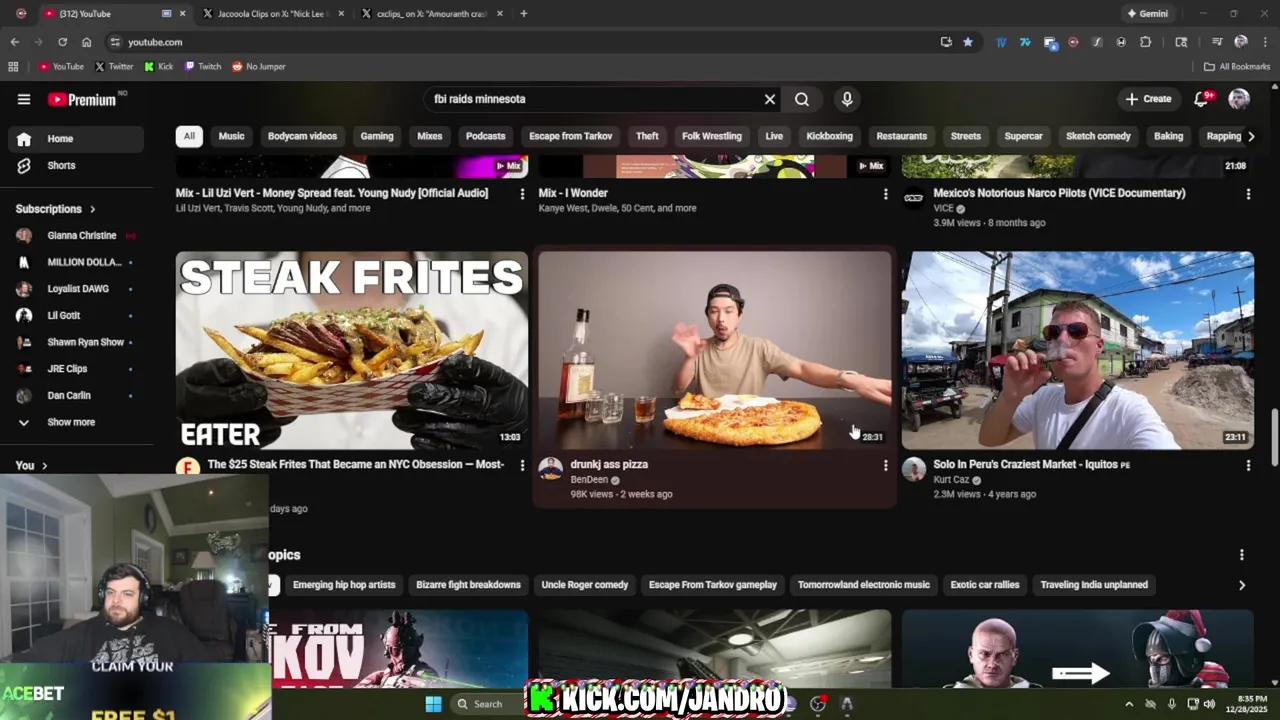
Task: Open the All Bookmarks folder
Action: (x=1237, y=66)
